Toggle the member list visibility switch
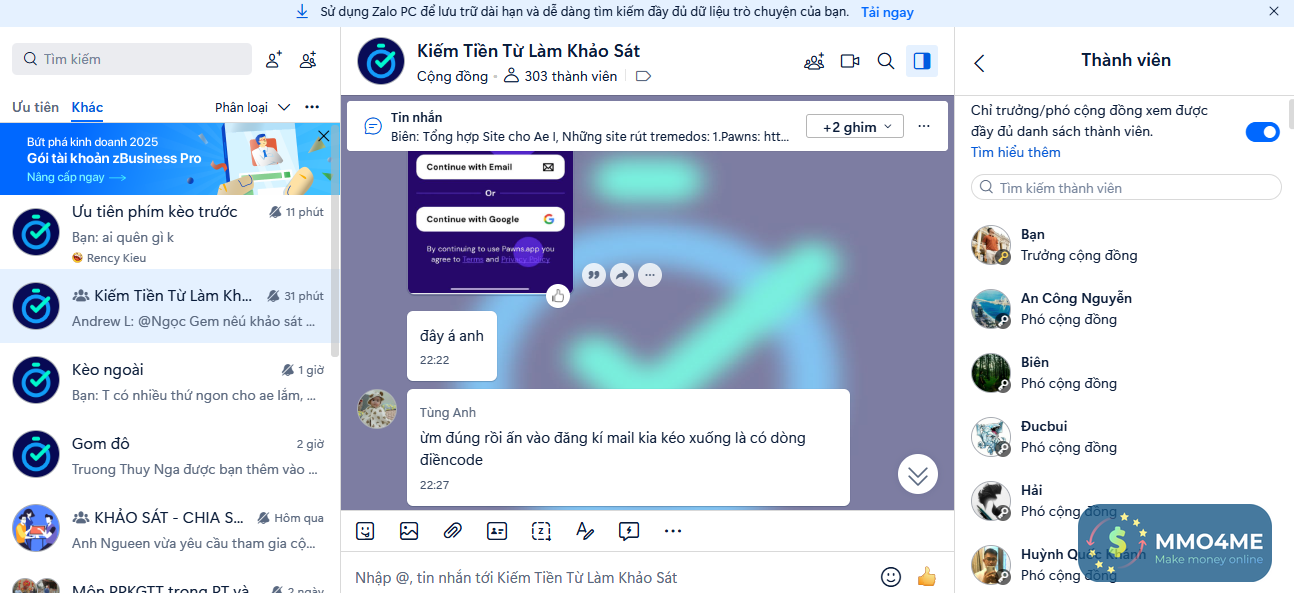Screen dimensions: 1294x593 (1262, 132)
